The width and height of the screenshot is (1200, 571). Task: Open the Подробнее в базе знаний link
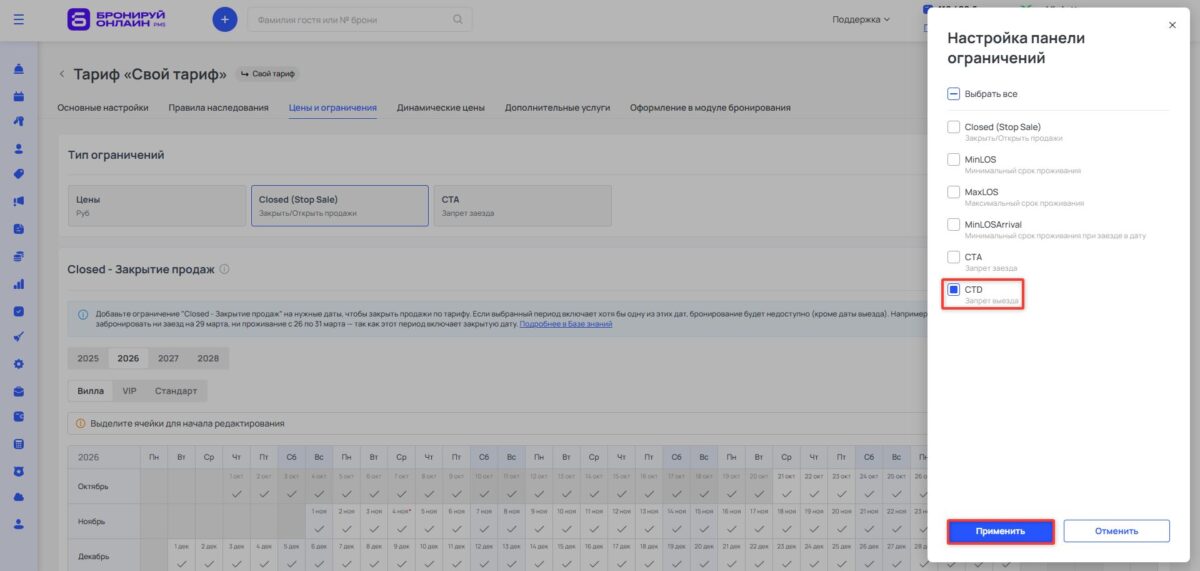click(x=566, y=324)
